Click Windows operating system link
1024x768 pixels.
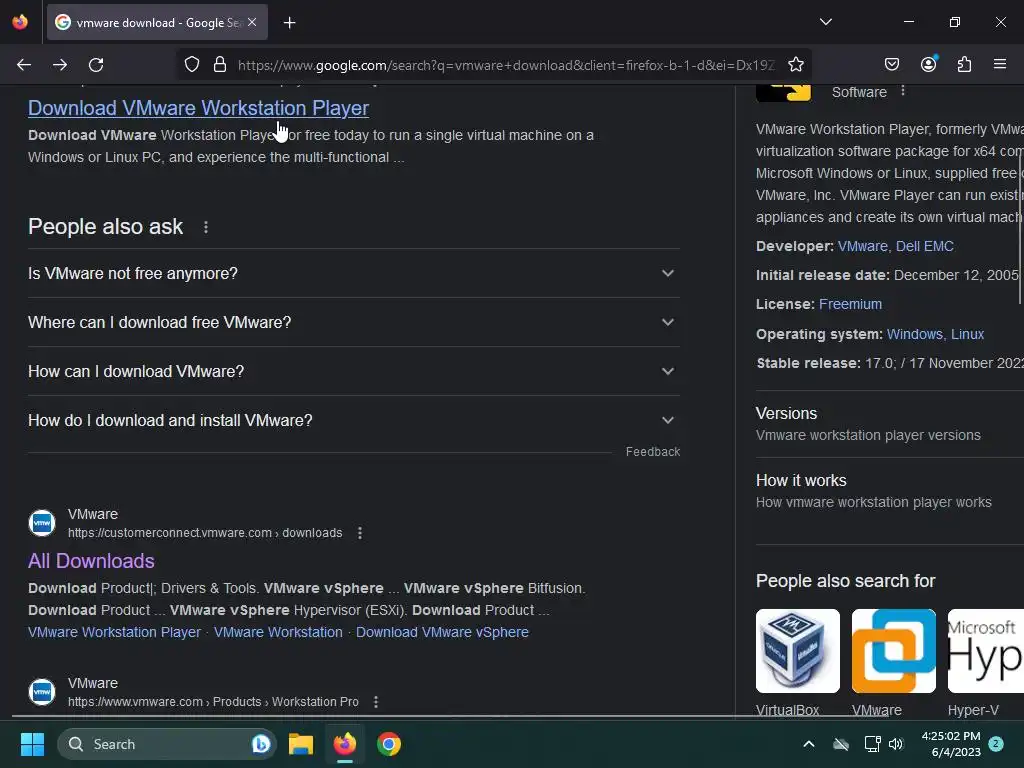(914, 334)
